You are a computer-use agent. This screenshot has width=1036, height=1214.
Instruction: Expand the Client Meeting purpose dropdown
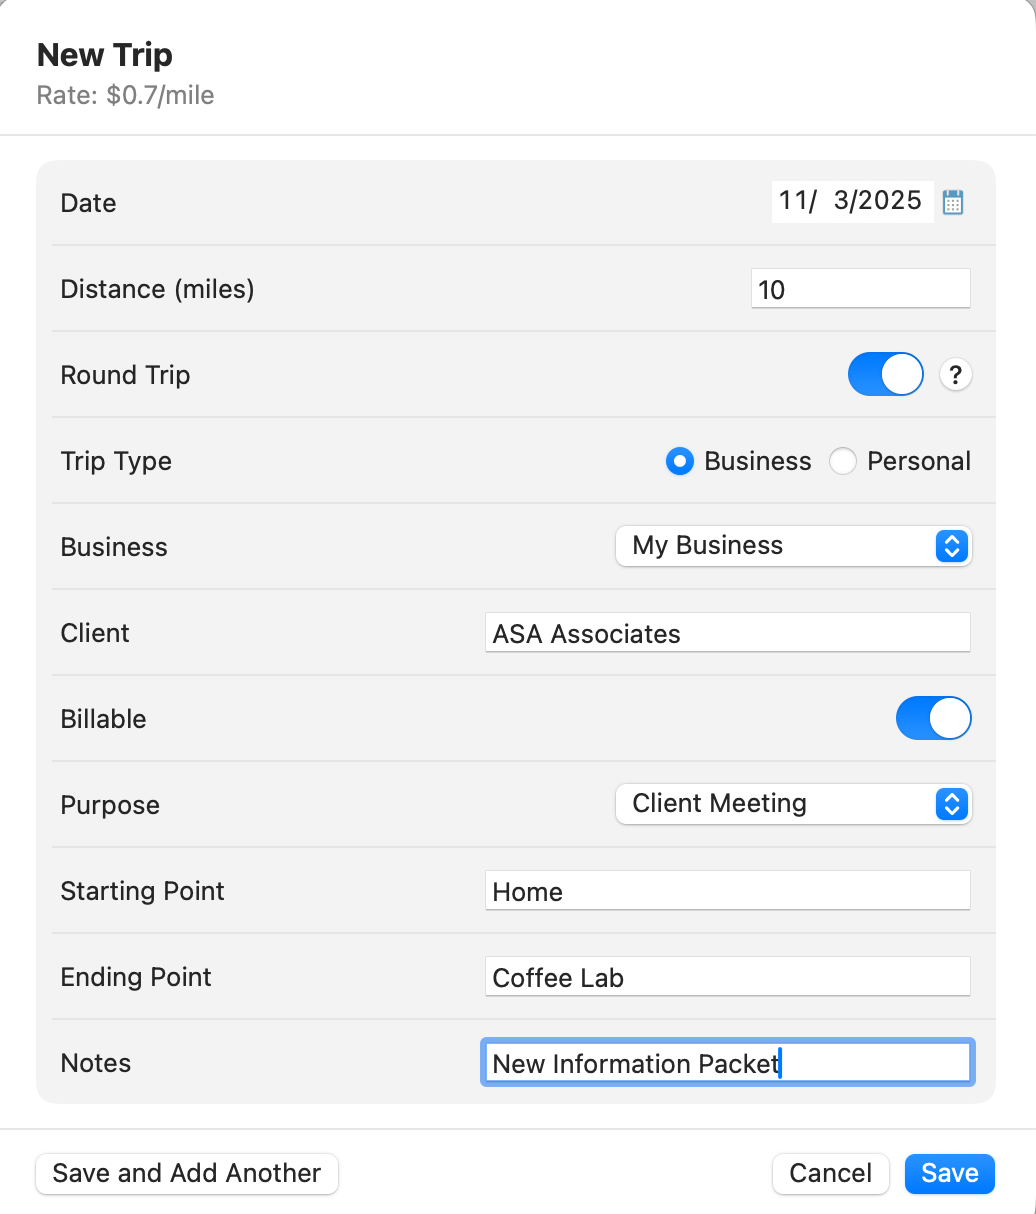point(792,804)
